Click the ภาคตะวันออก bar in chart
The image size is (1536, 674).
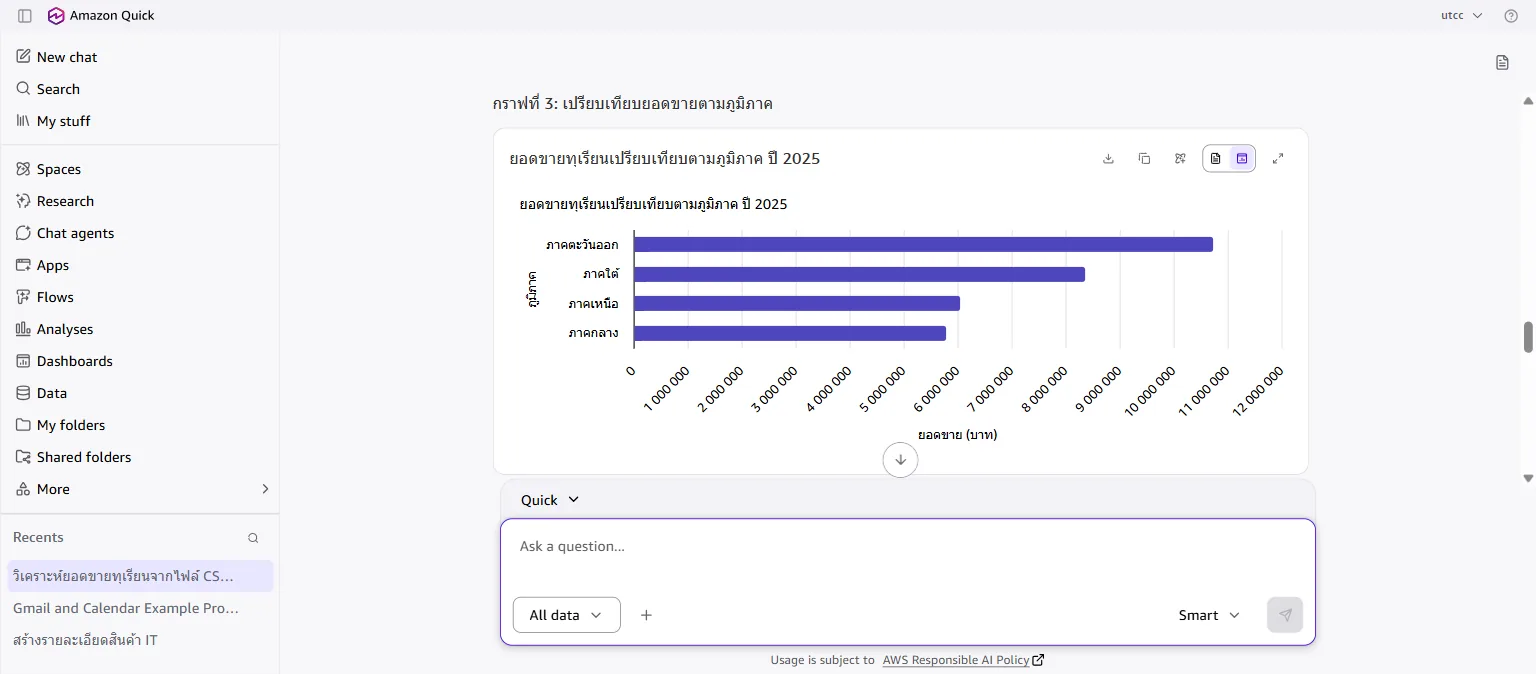[923, 244]
